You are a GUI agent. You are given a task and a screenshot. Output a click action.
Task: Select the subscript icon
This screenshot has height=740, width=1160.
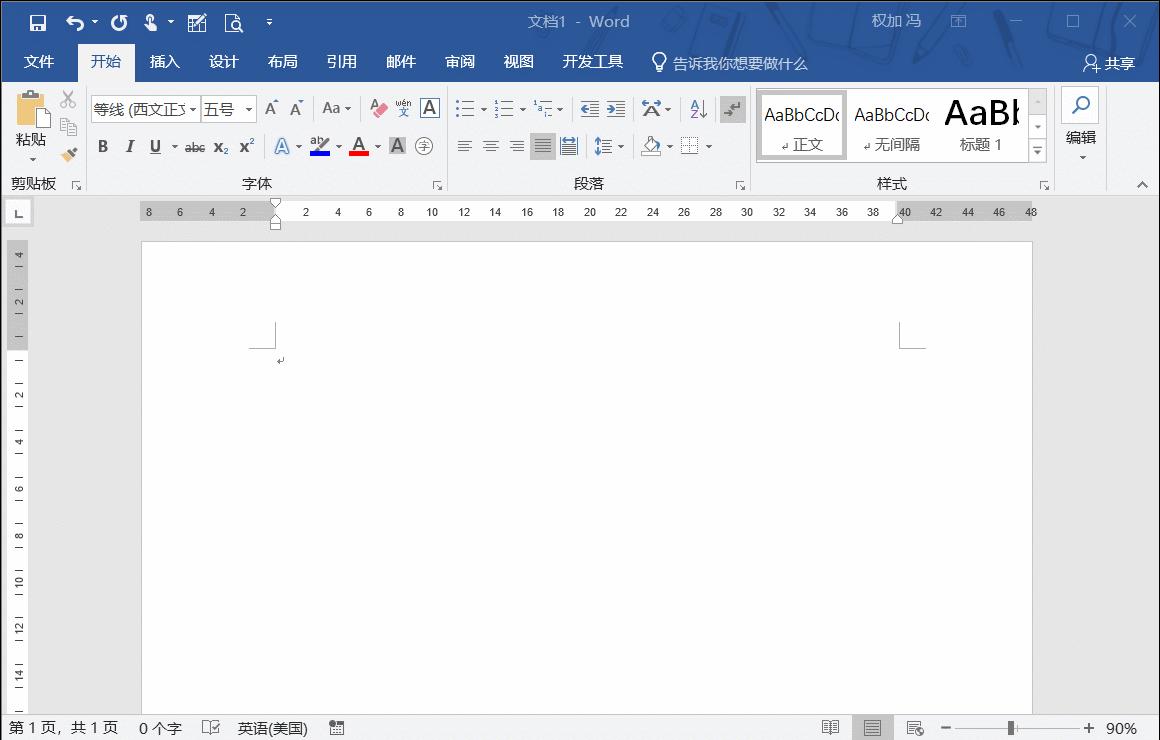pos(220,147)
